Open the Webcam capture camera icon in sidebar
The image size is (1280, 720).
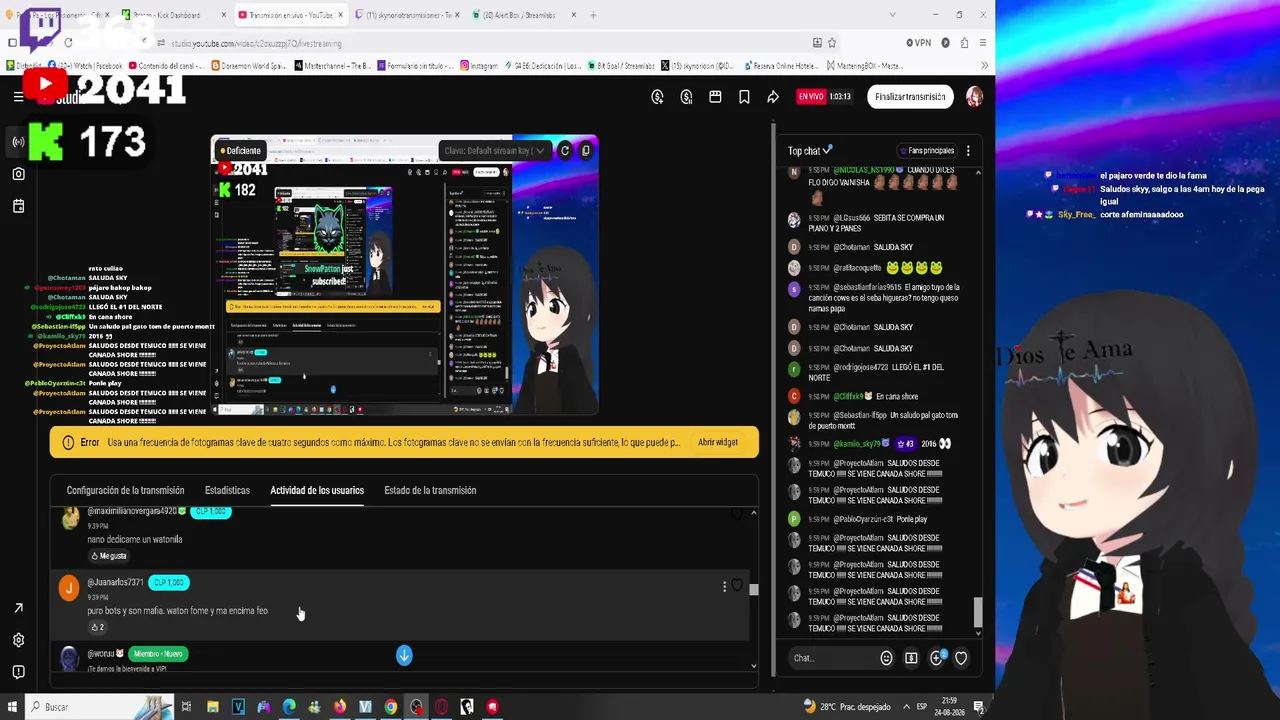[x=18, y=174]
